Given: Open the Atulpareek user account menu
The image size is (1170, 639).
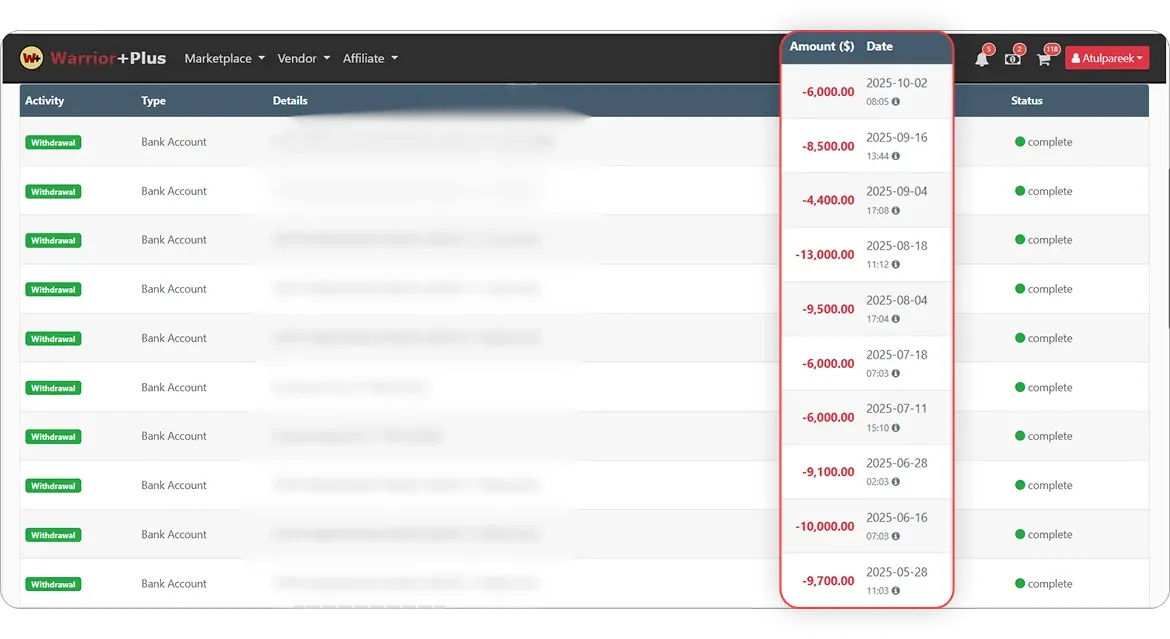Looking at the screenshot, I should (x=1106, y=58).
